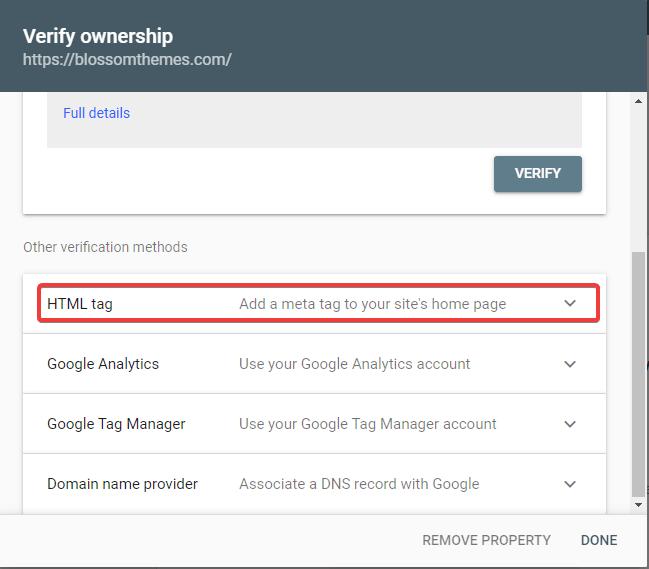Select the Domain name provider label

click(122, 484)
